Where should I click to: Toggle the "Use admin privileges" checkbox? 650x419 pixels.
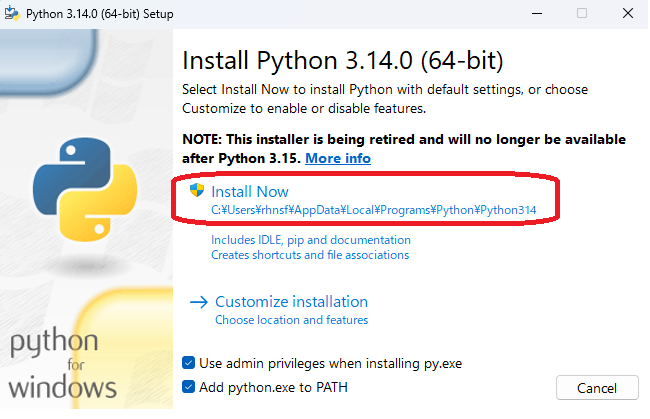(189, 363)
